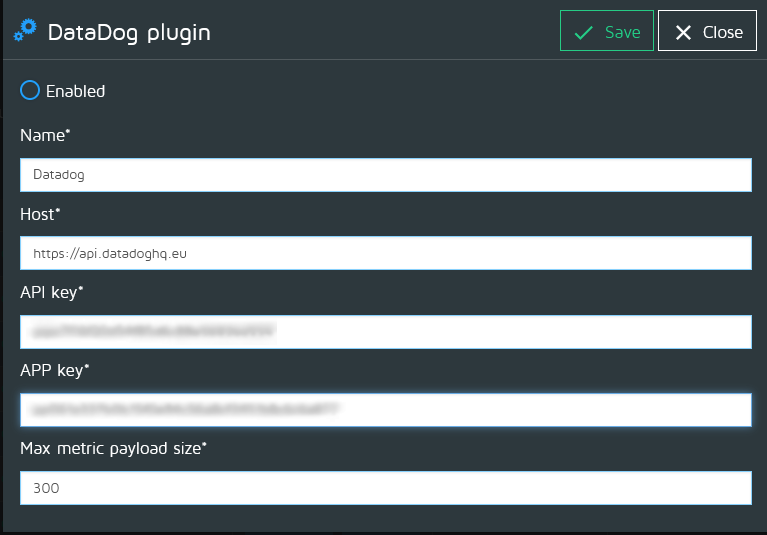Click the Host* field label
Screen dimensions: 767x535
click(x=41, y=214)
